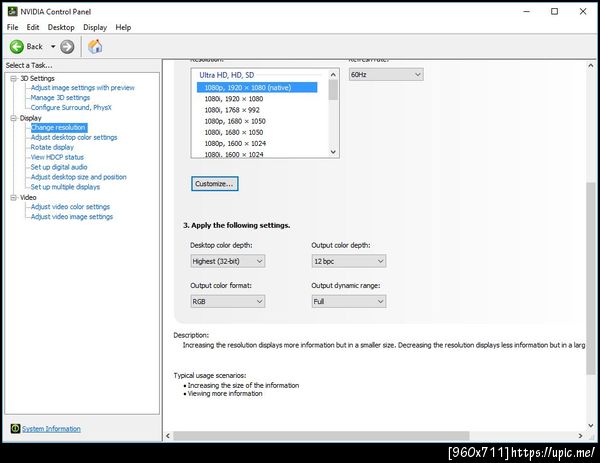This screenshot has width=600, height=463.
Task: Click the Ultra HD, HD, SD group header
Action: (x=227, y=75)
